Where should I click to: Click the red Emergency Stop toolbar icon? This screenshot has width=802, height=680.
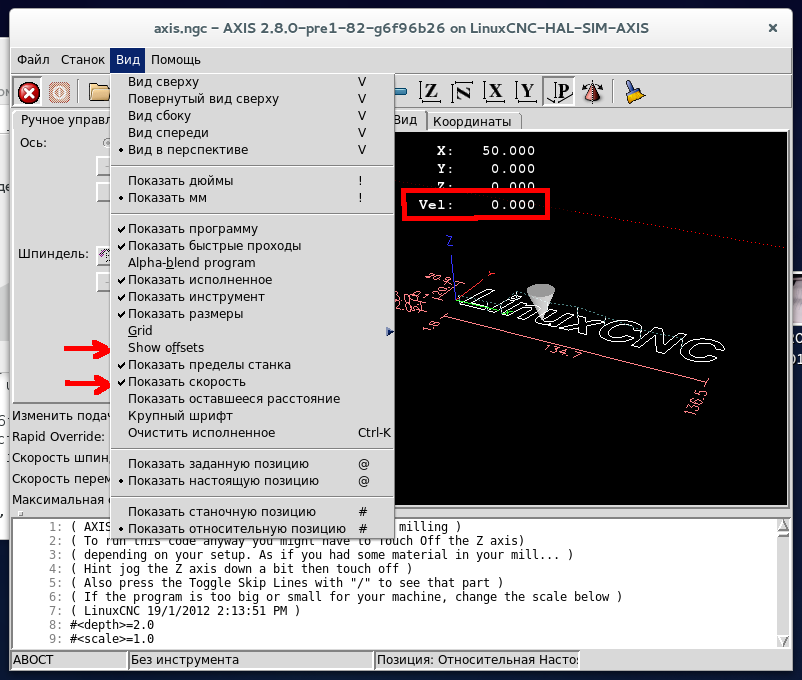tap(29, 93)
